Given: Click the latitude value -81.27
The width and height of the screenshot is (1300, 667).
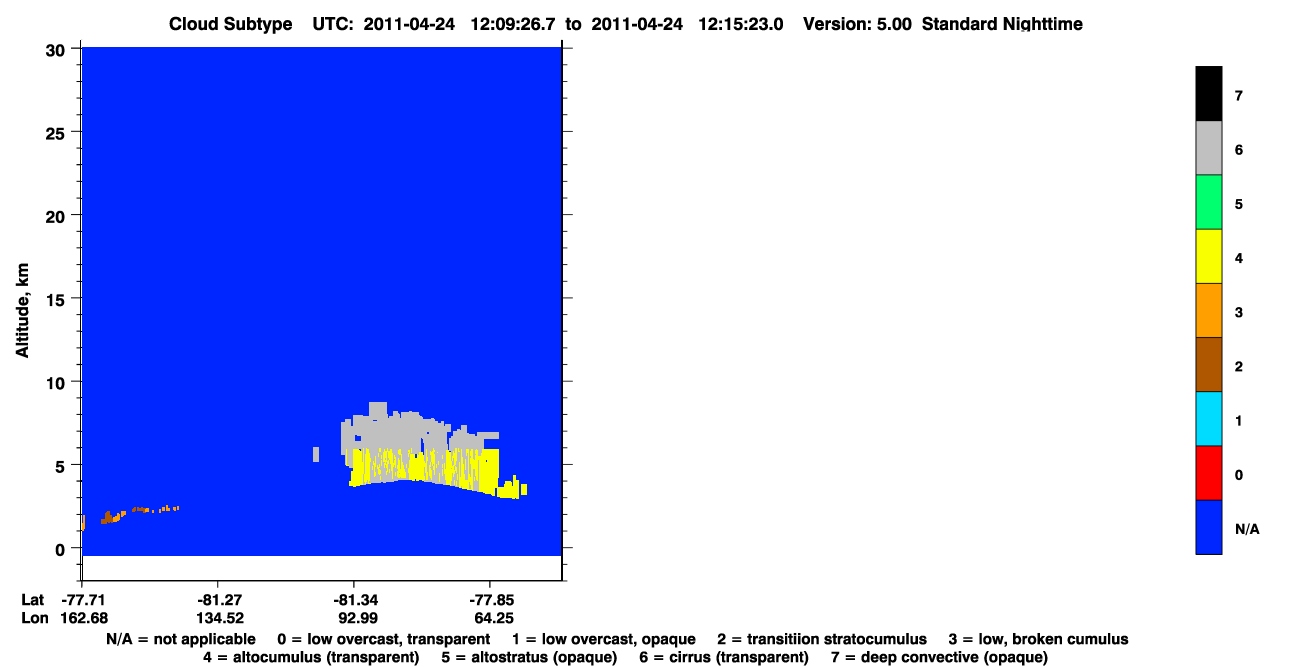Looking at the screenshot, I should (x=218, y=600).
